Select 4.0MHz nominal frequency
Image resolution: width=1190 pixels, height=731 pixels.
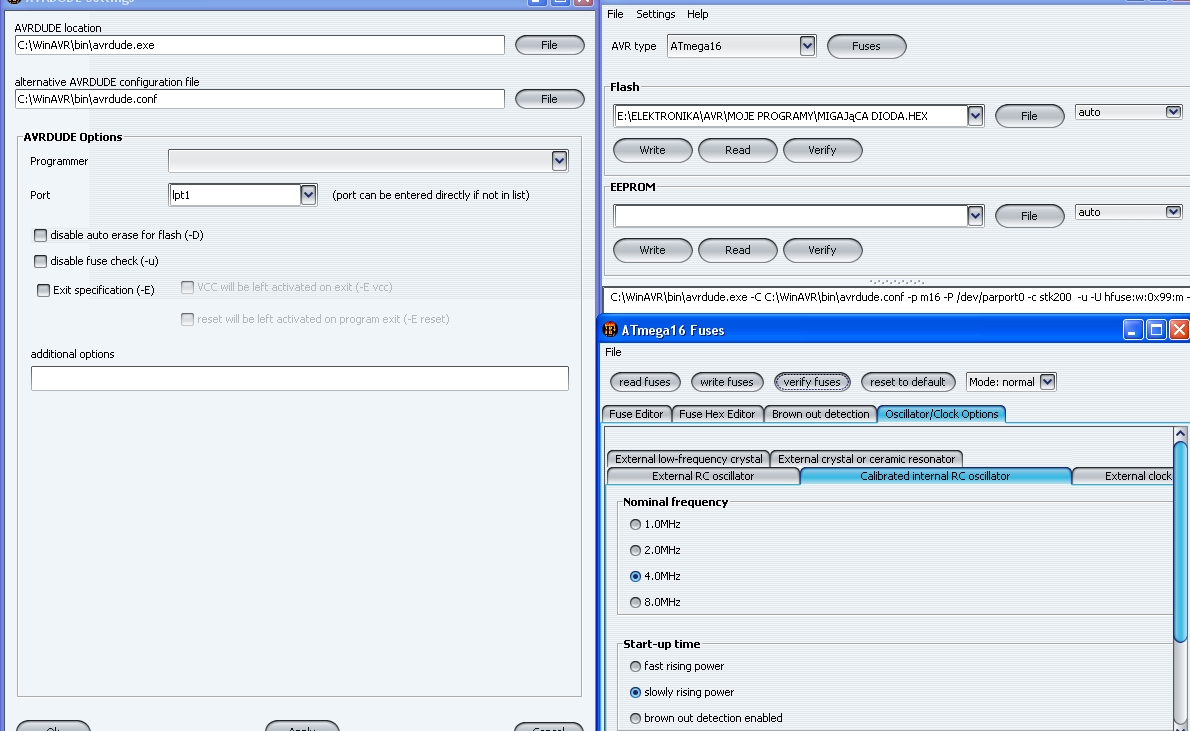point(635,576)
